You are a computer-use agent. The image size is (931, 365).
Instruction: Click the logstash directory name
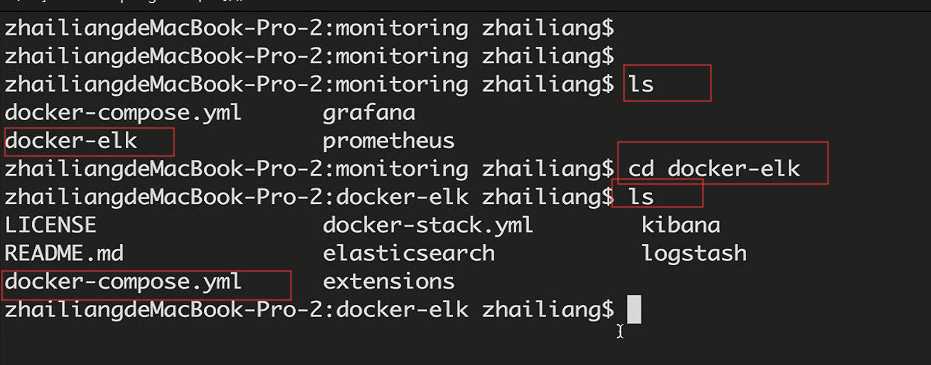[694, 254]
